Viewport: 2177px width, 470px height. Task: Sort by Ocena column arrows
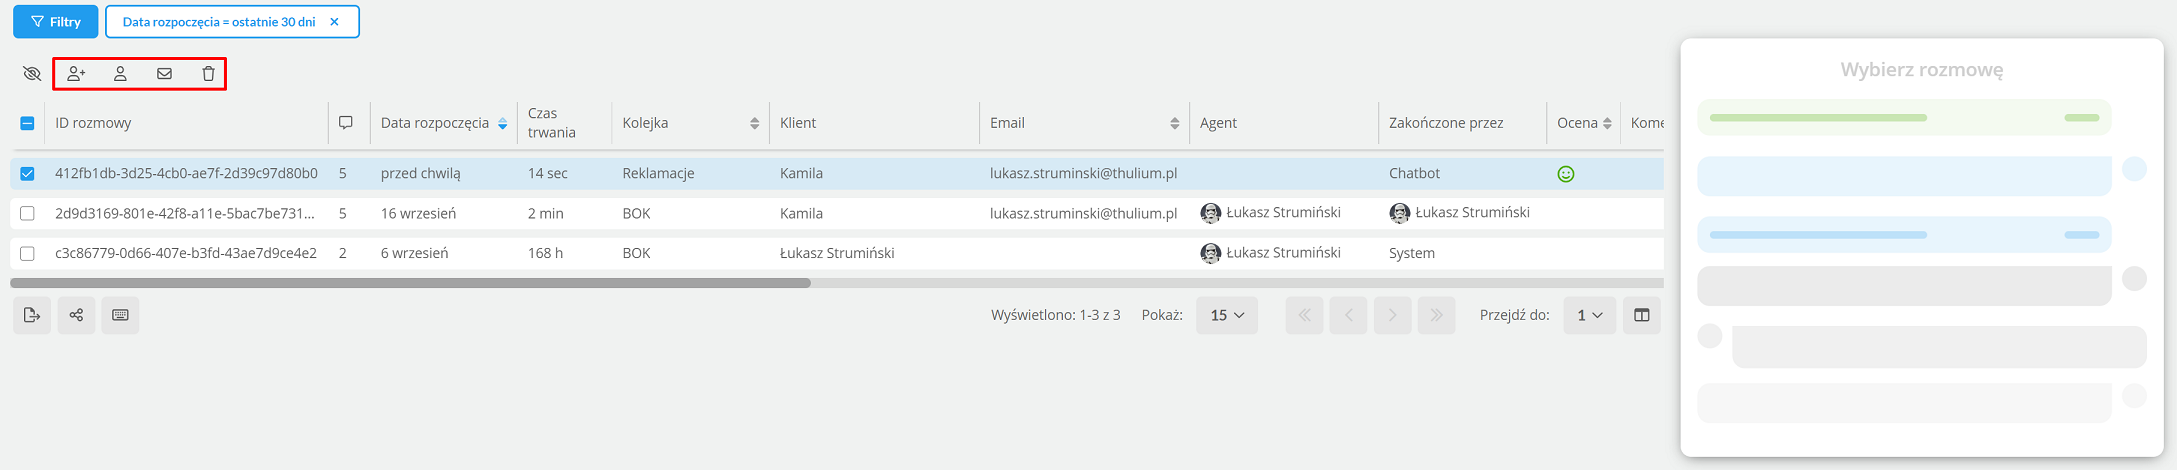tap(1607, 123)
